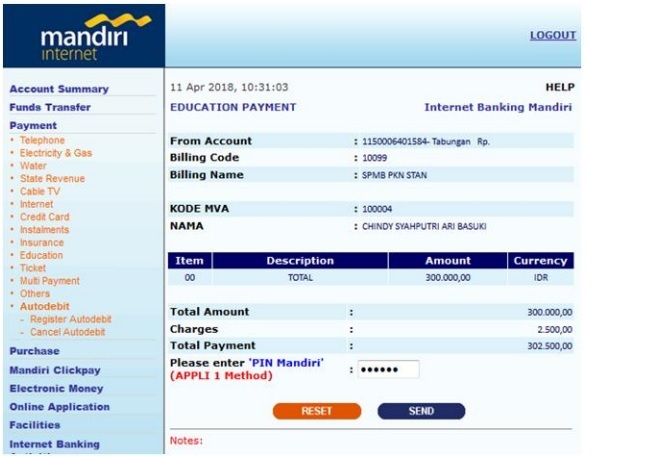
Task: Open Electronic Money menu
Action: click(56, 389)
